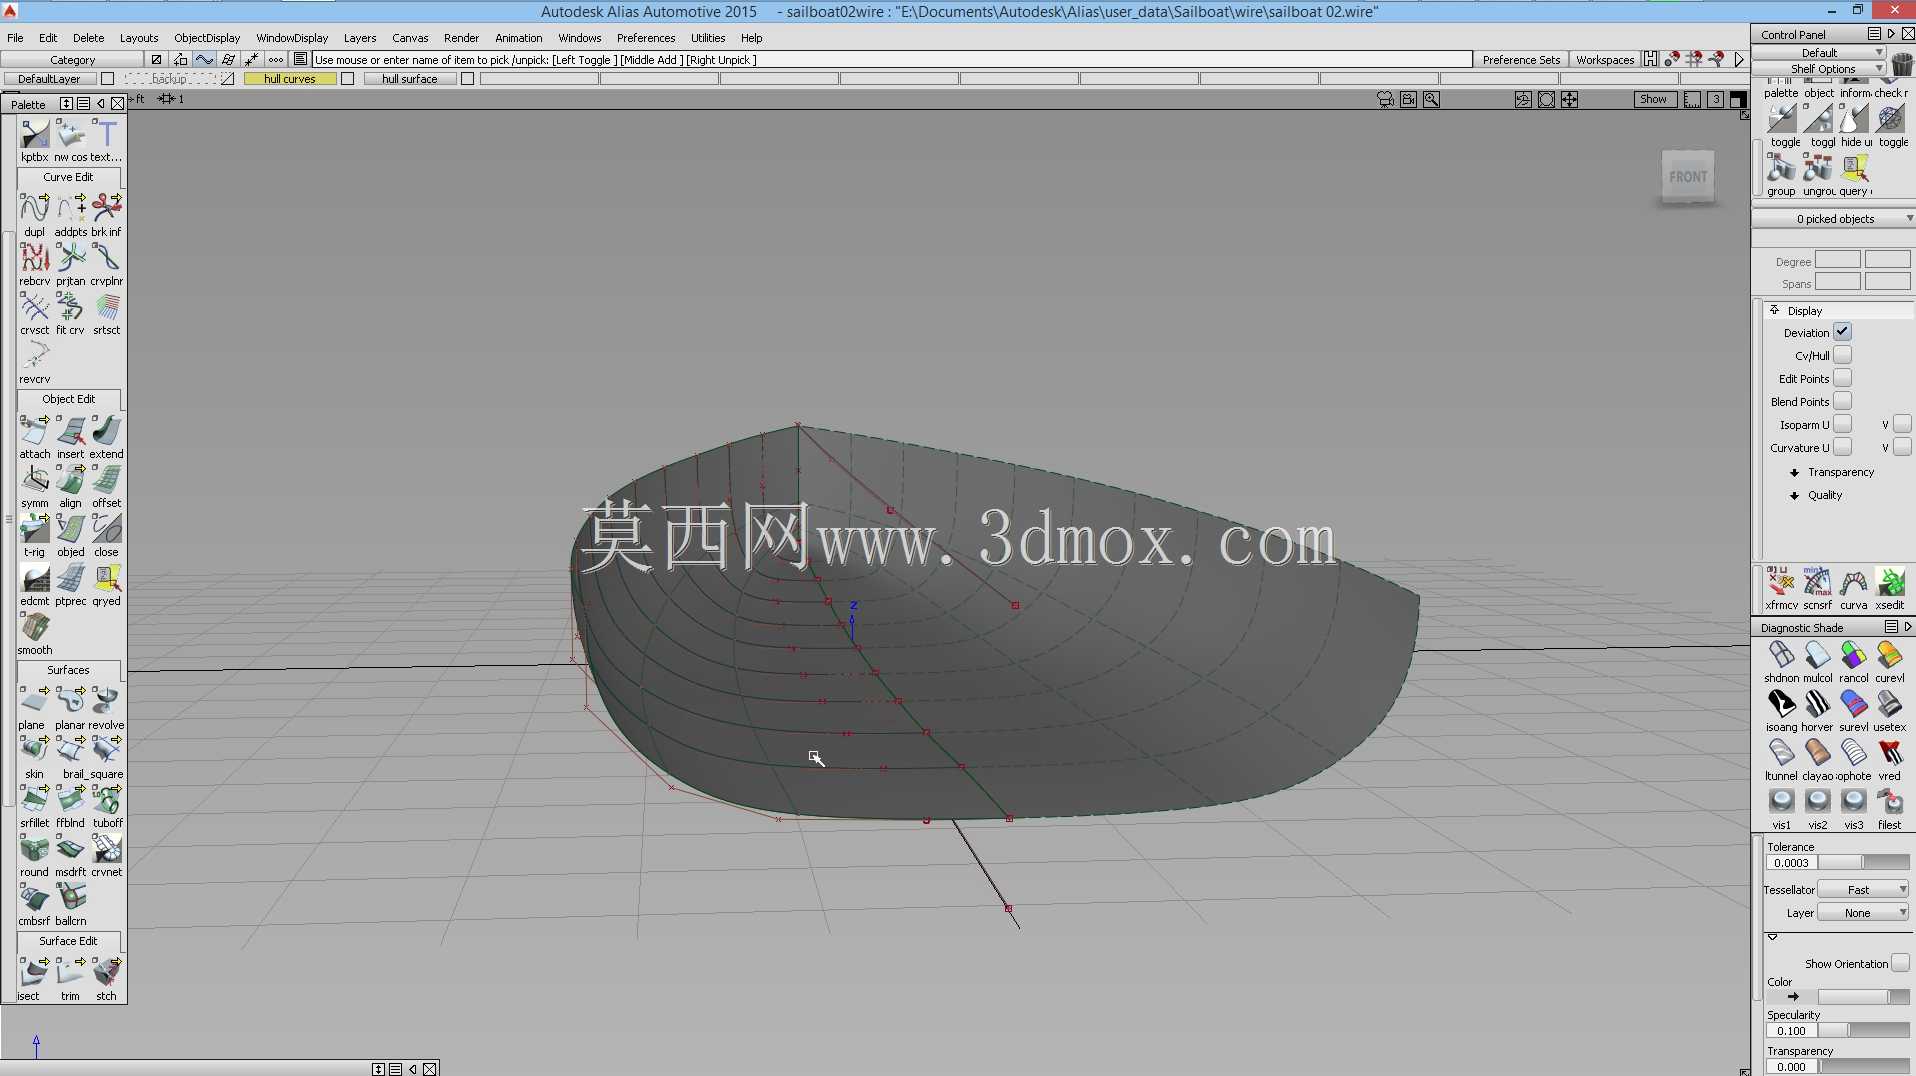Collapse the Curve Edit palette section
Viewport: 1916px width, 1076px height.
(x=68, y=177)
